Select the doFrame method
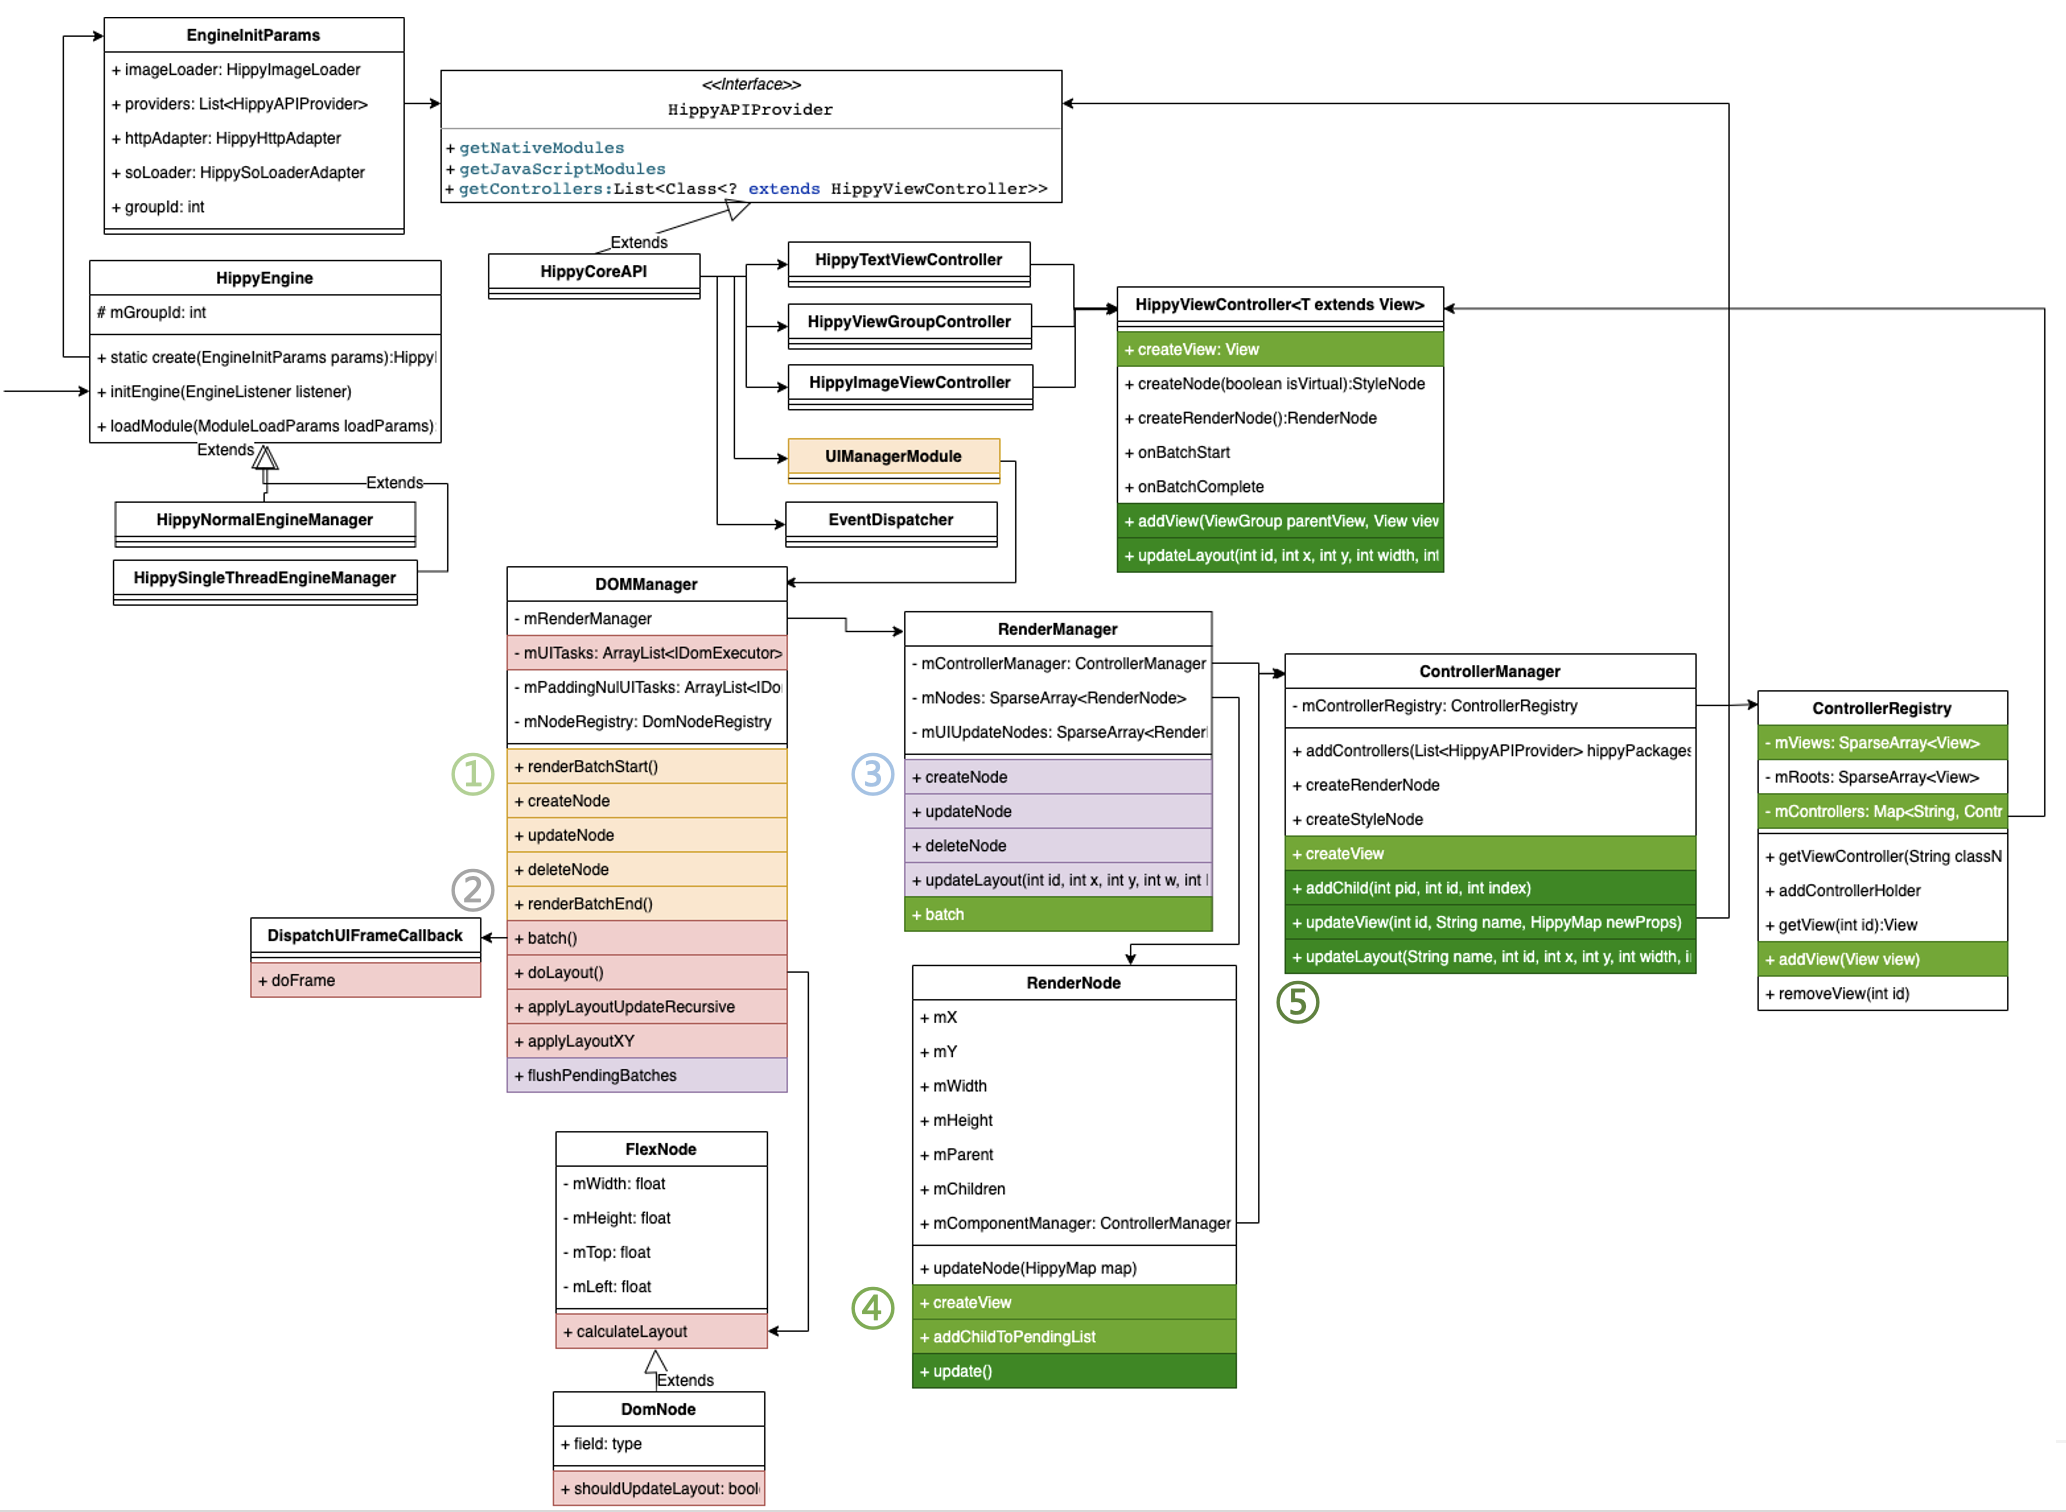 pyautogui.click(x=365, y=981)
